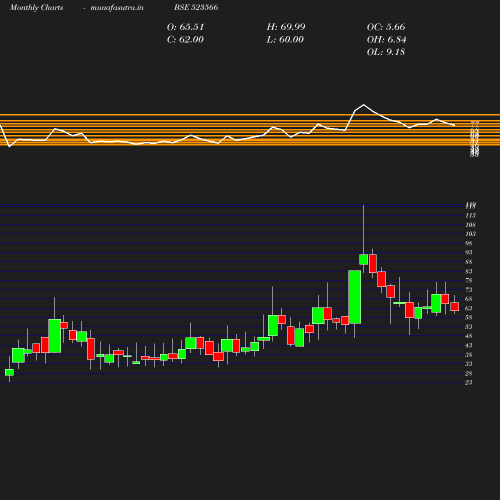Screen dimensions: 500x500
Task: Click the last red candlestick on the right
Action: (x=455, y=307)
